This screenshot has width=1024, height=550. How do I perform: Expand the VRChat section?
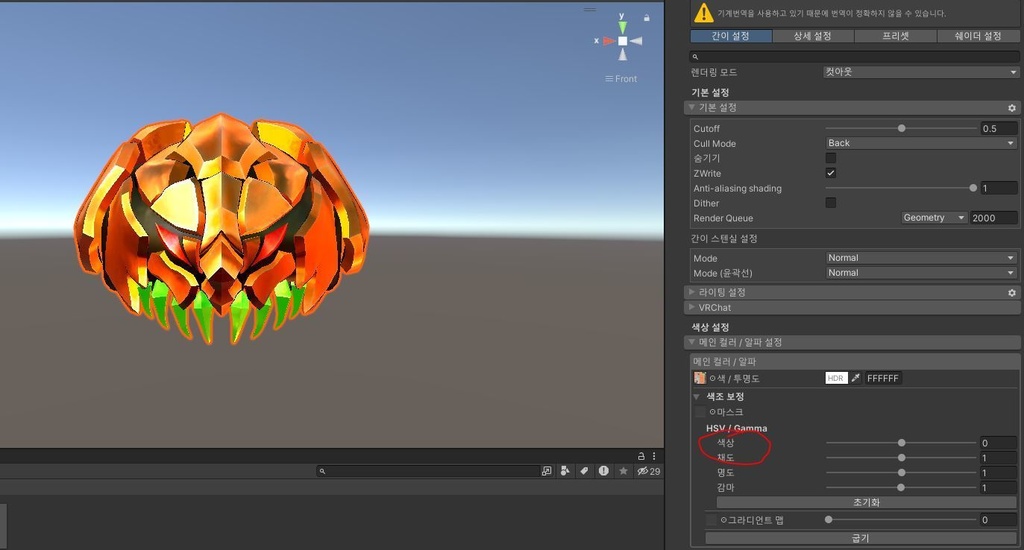pos(691,307)
